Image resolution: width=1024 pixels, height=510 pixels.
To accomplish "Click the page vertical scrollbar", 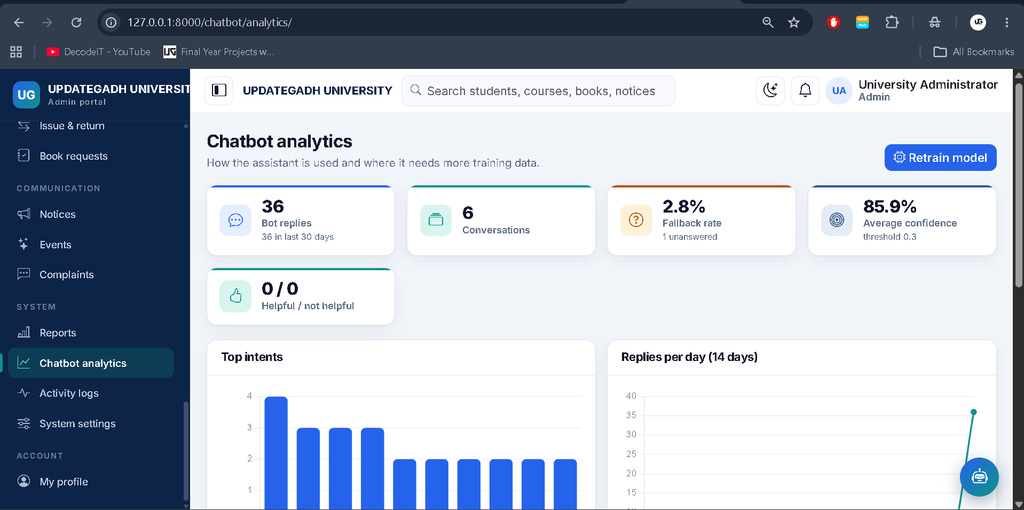I will (x=1019, y=186).
